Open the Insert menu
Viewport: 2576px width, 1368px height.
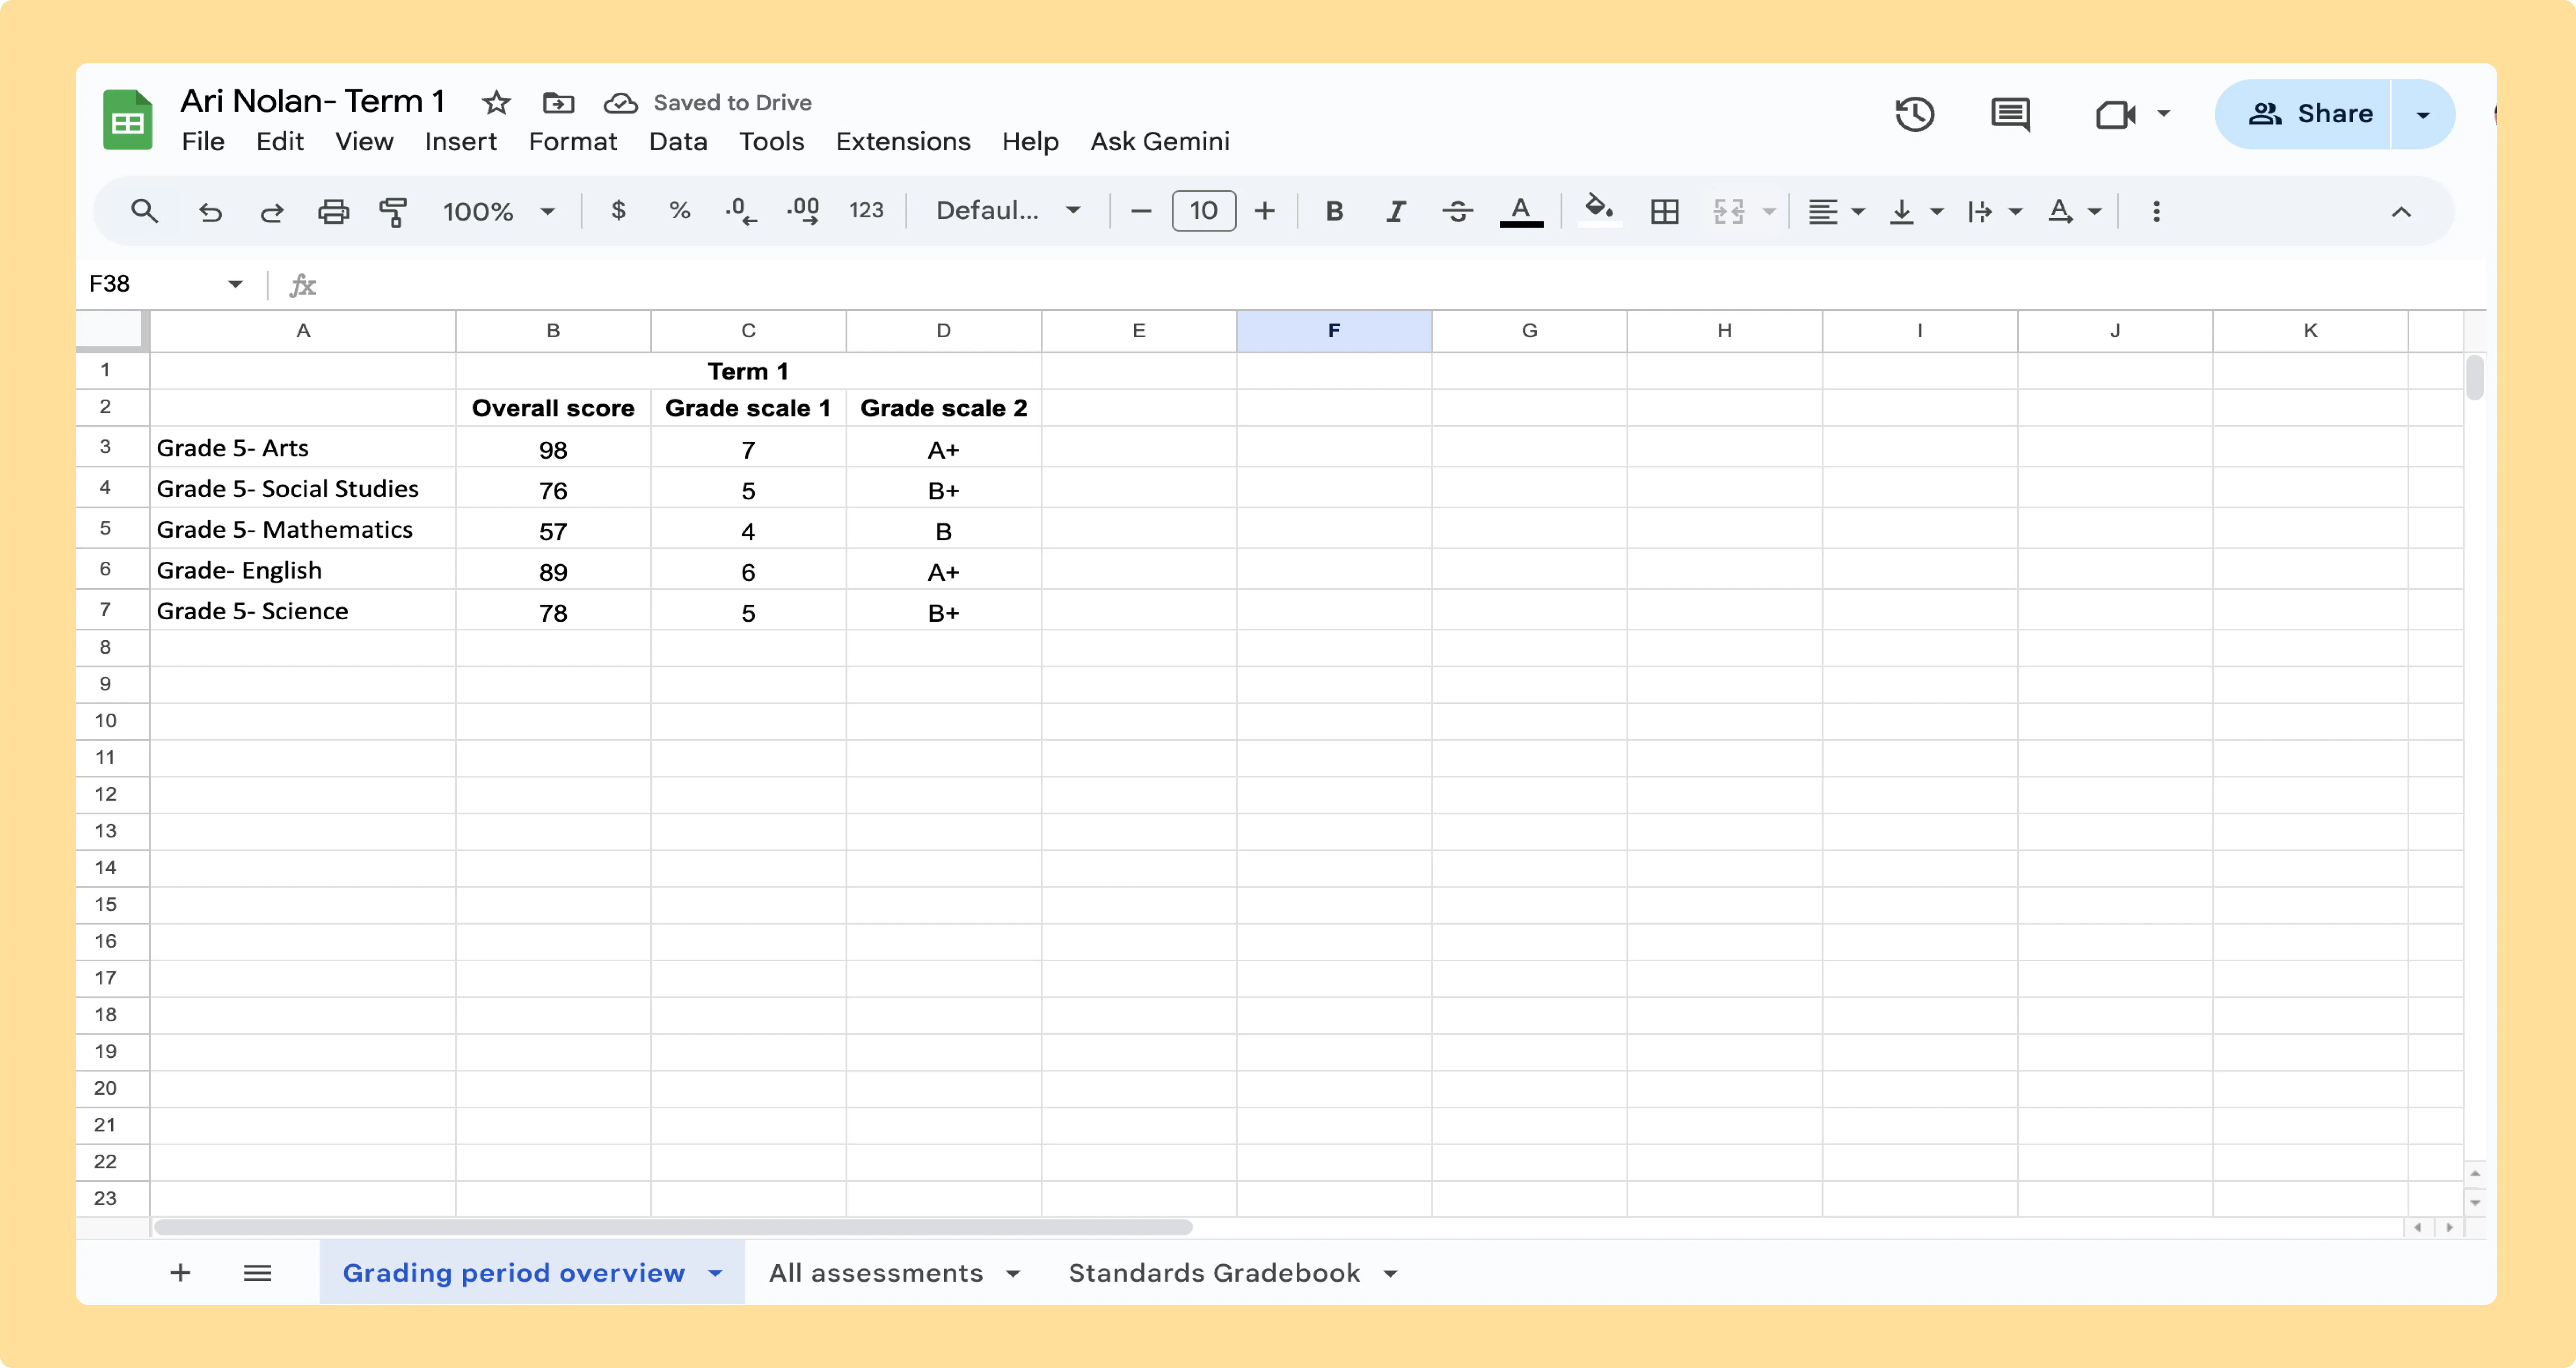461,142
